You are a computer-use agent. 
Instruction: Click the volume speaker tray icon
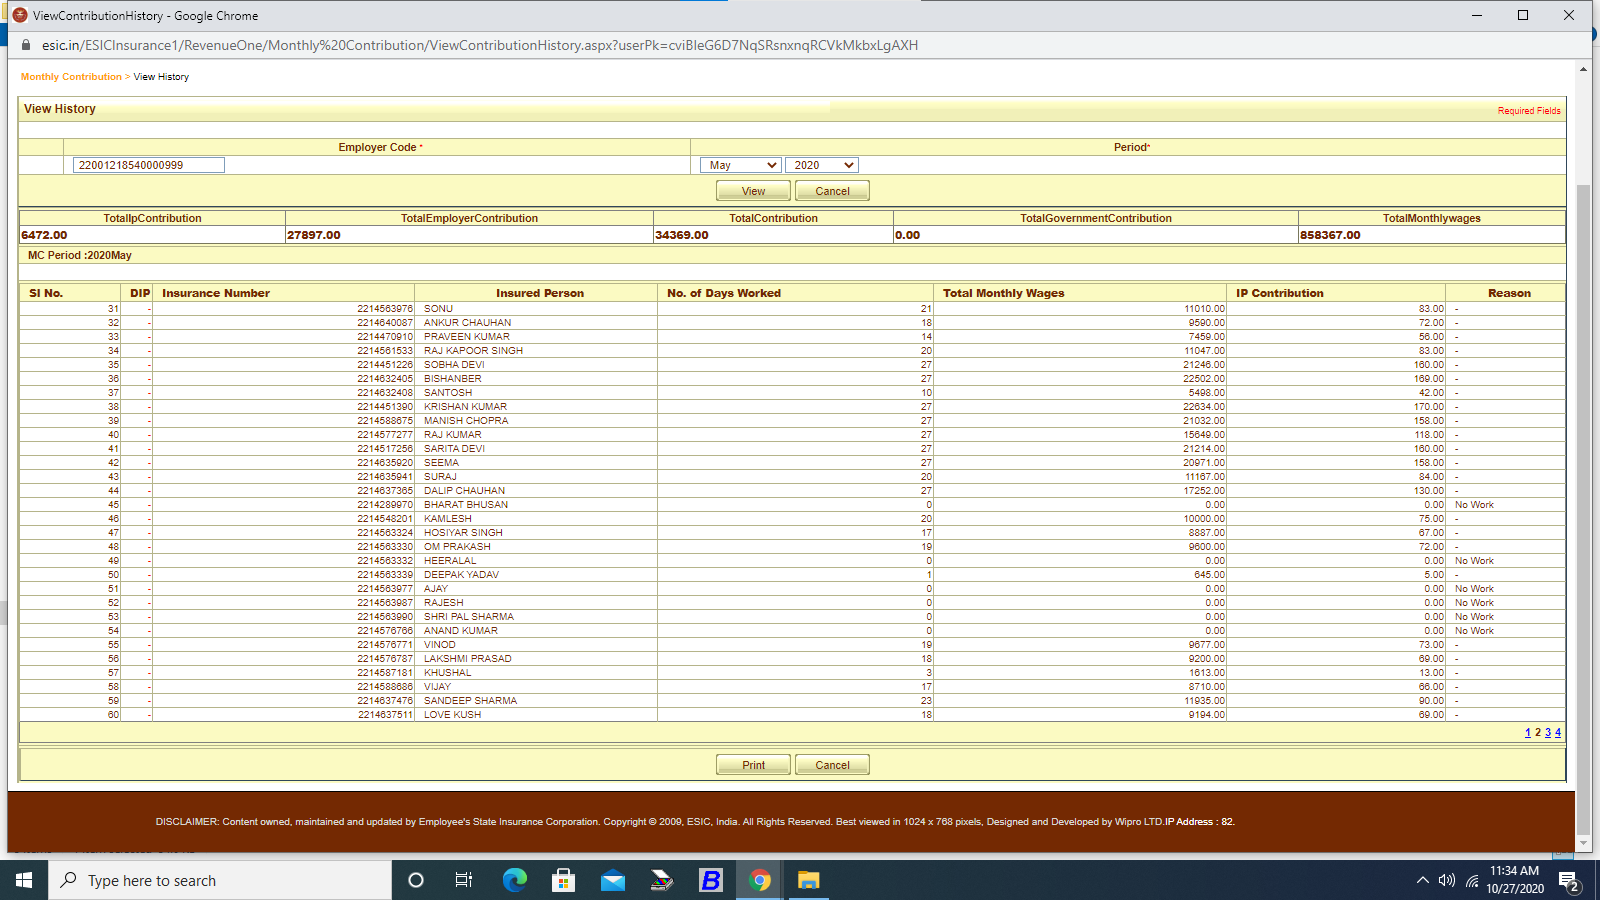1446,880
